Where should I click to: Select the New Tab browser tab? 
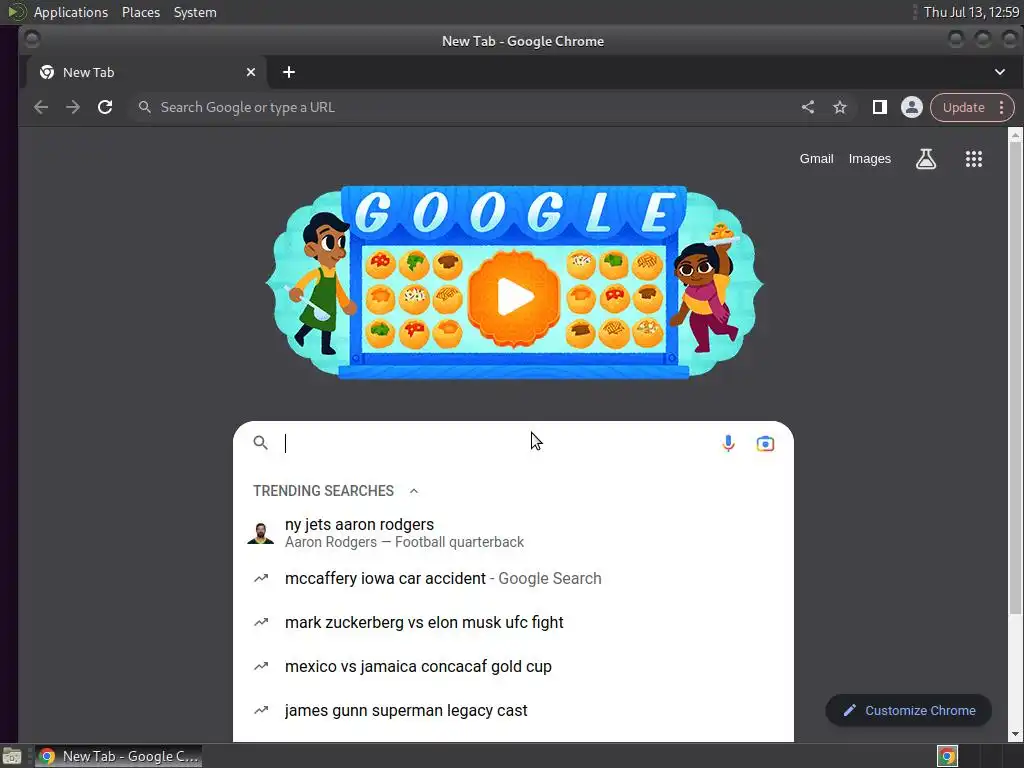point(146,72)
